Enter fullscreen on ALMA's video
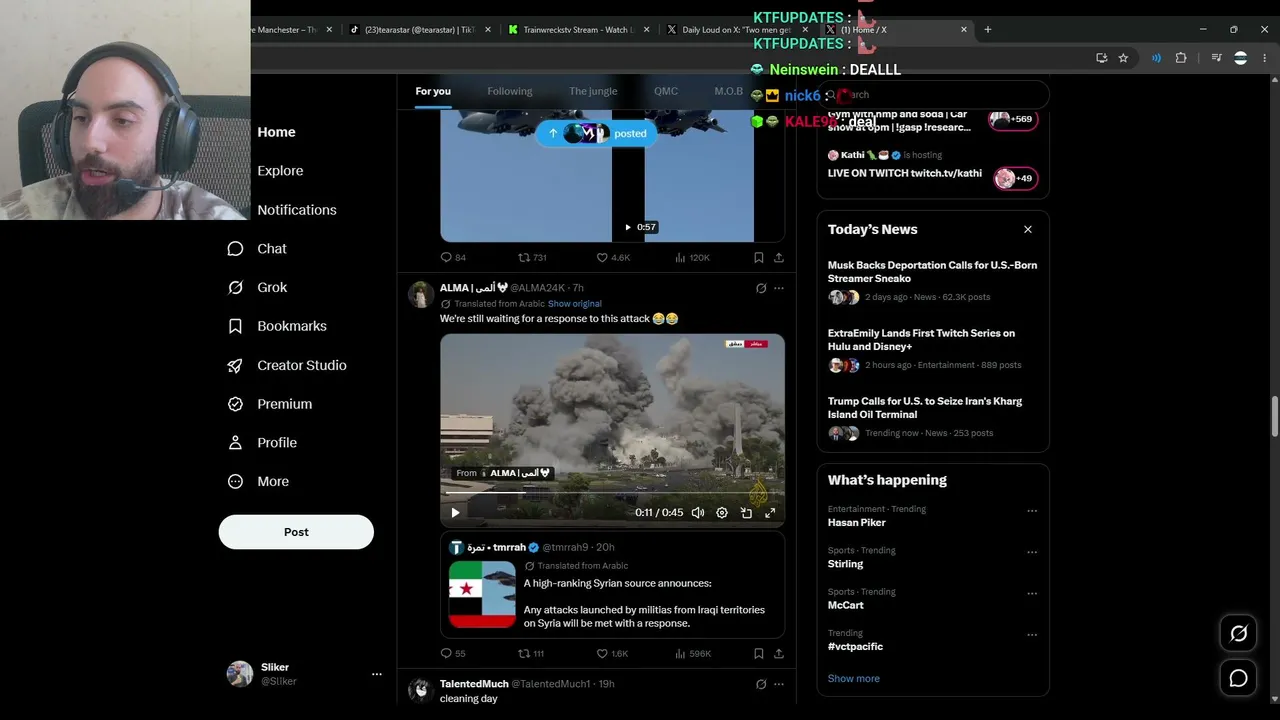1280x720 pixels. 770,513
